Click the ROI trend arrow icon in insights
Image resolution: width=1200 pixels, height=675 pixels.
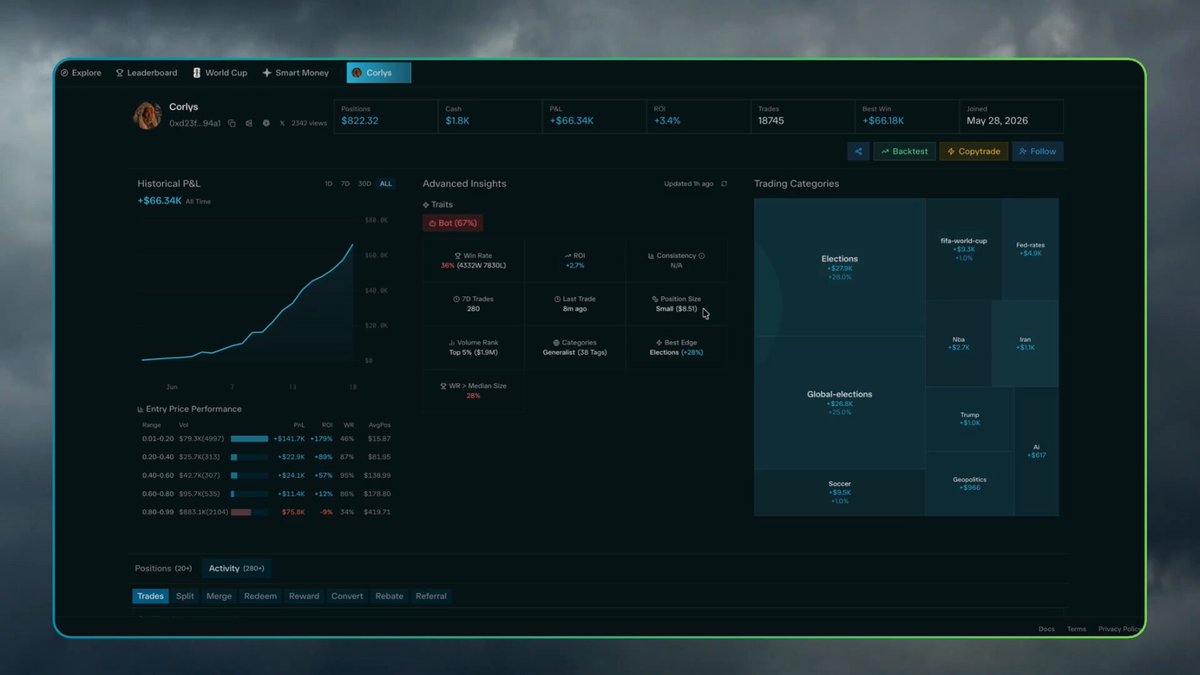pos(567,256)
